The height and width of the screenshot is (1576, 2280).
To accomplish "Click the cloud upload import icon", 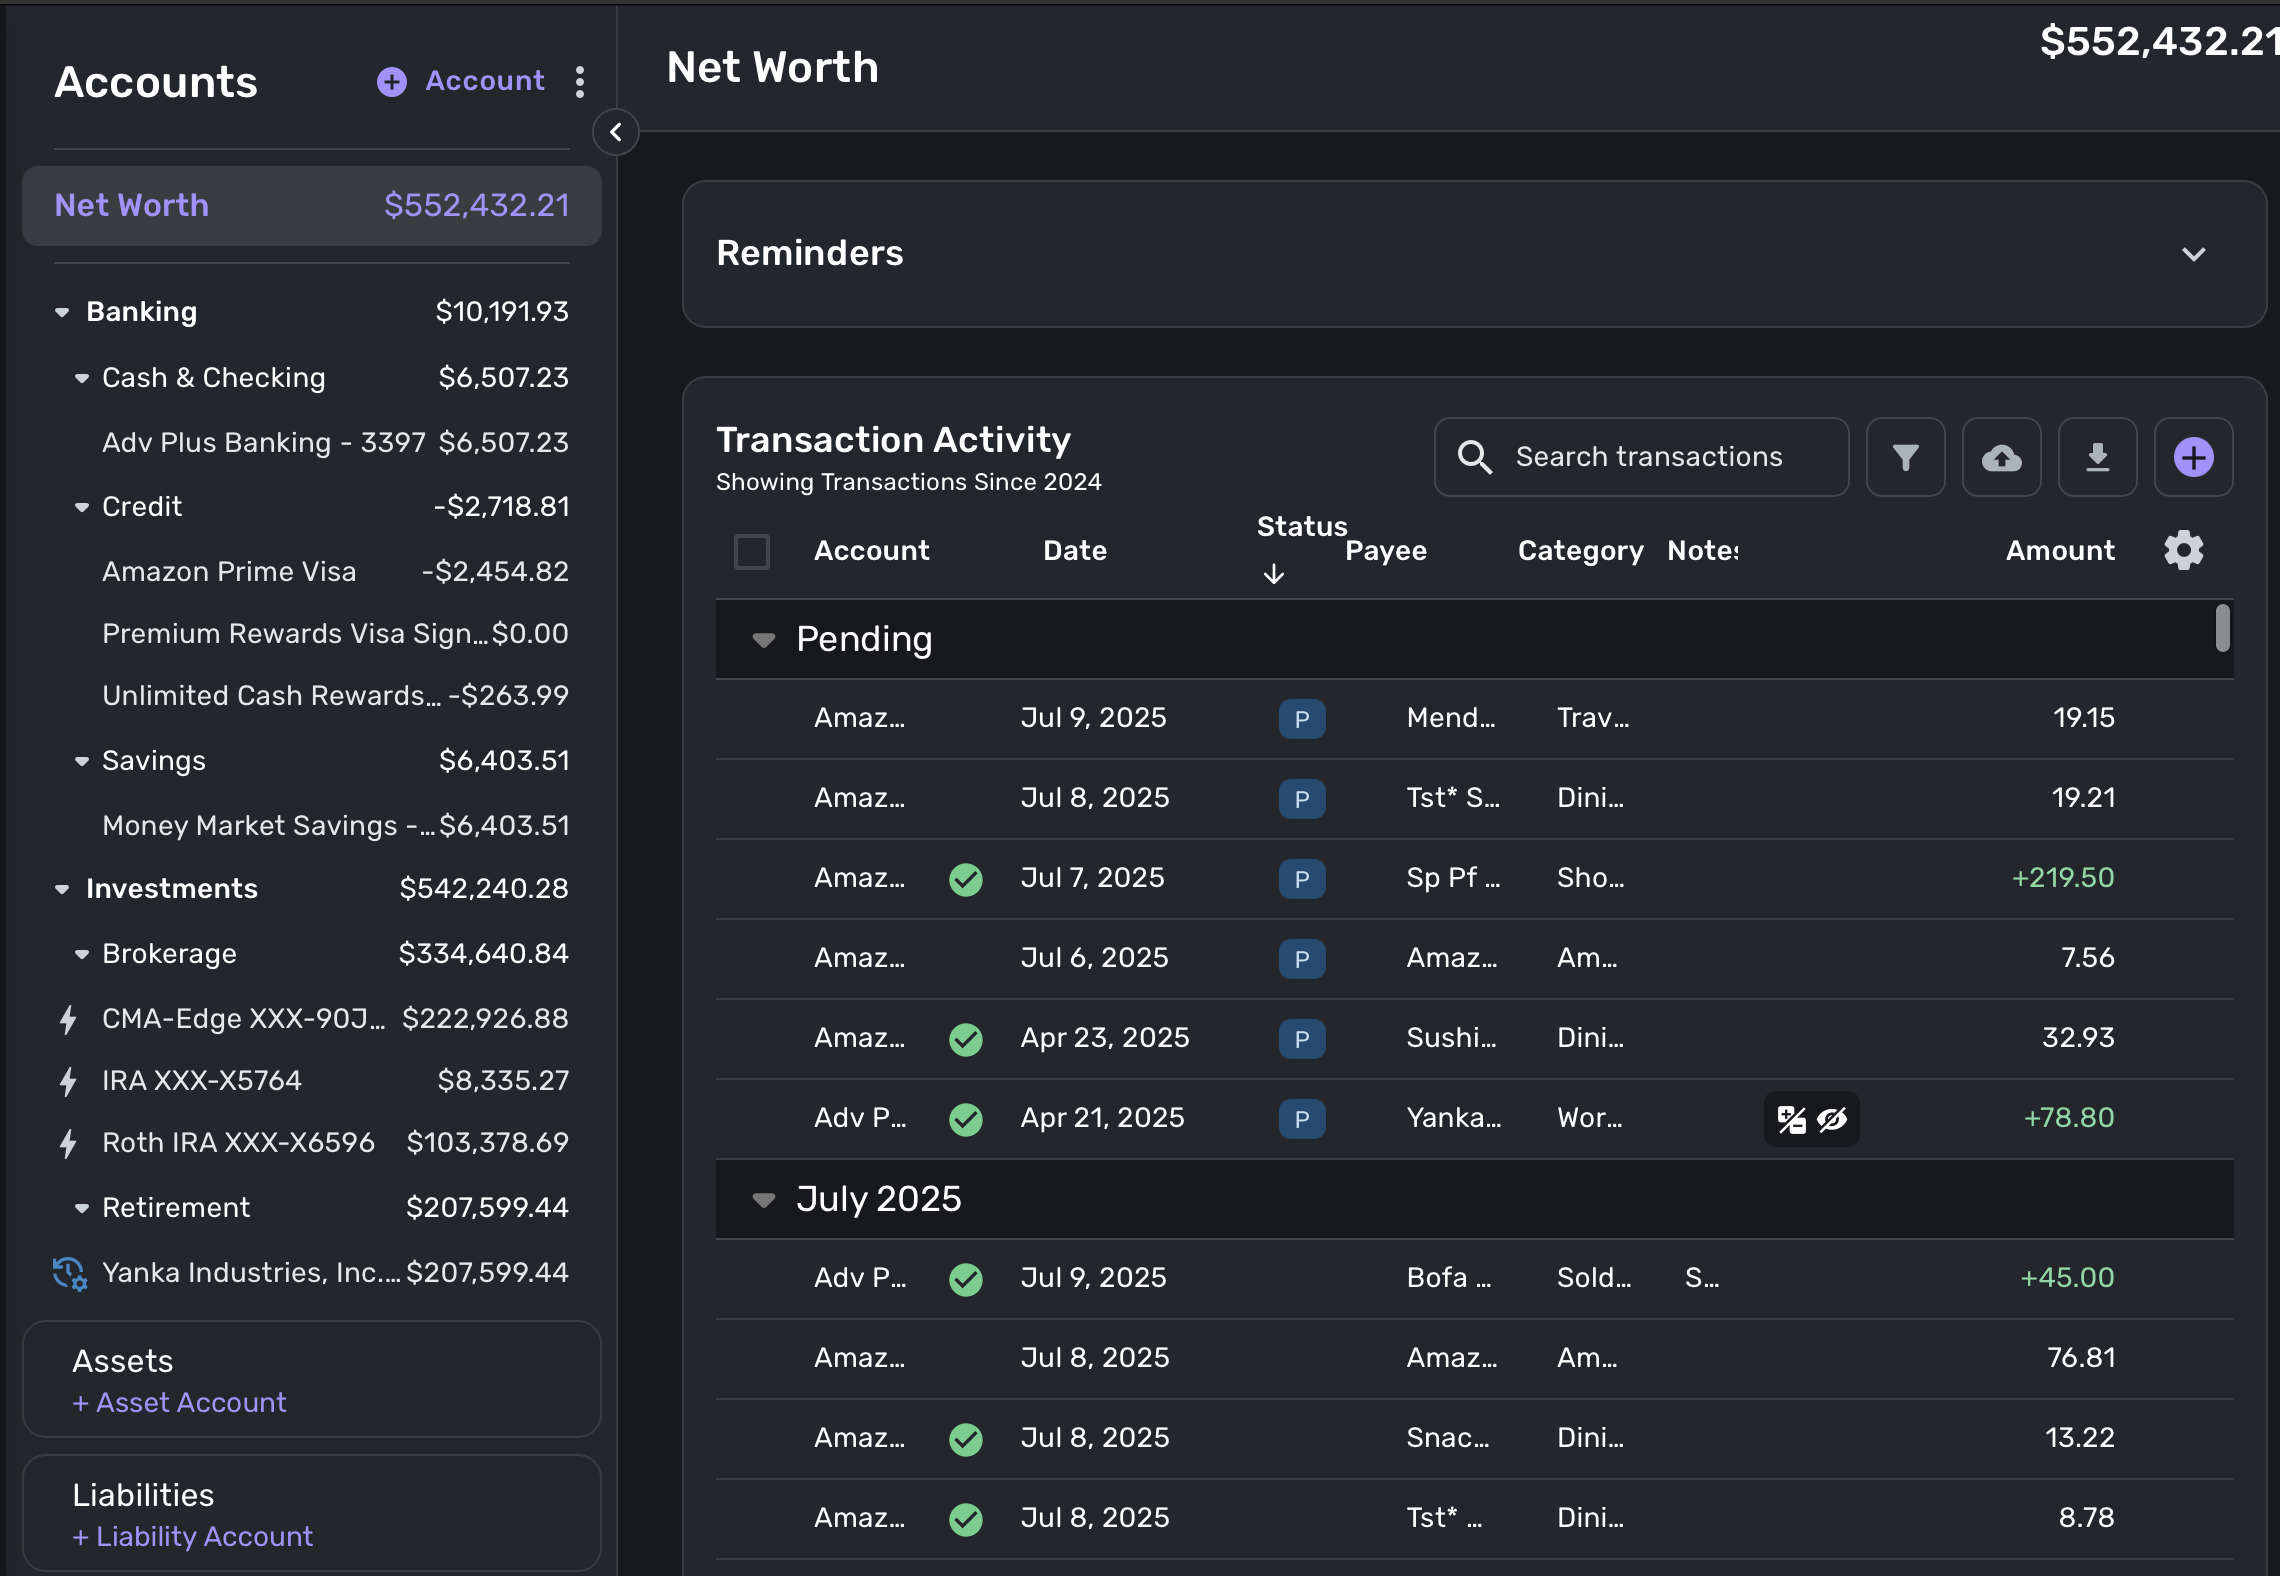I will 2001,457.
